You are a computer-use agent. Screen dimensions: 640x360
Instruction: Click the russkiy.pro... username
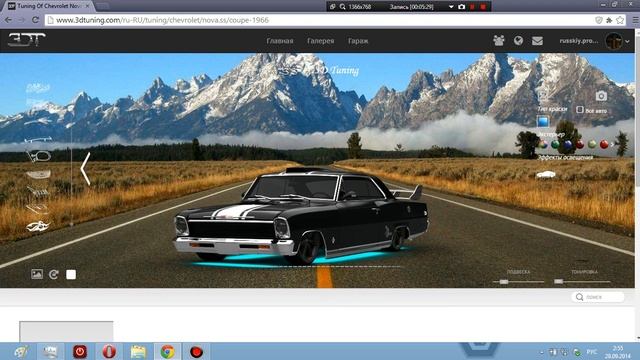[579, 41]
